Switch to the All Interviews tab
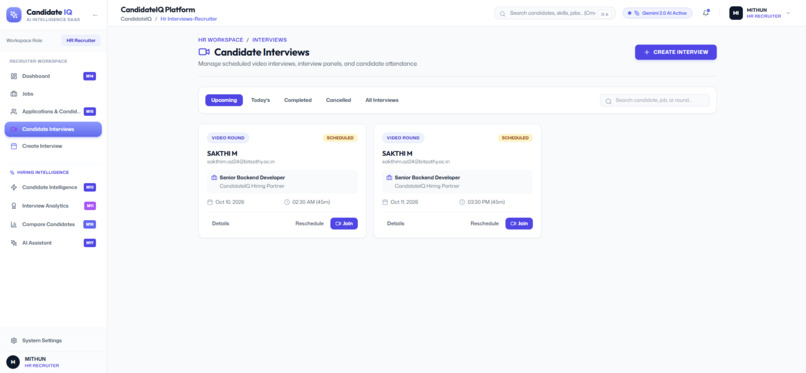 click(x=382, y=100)
